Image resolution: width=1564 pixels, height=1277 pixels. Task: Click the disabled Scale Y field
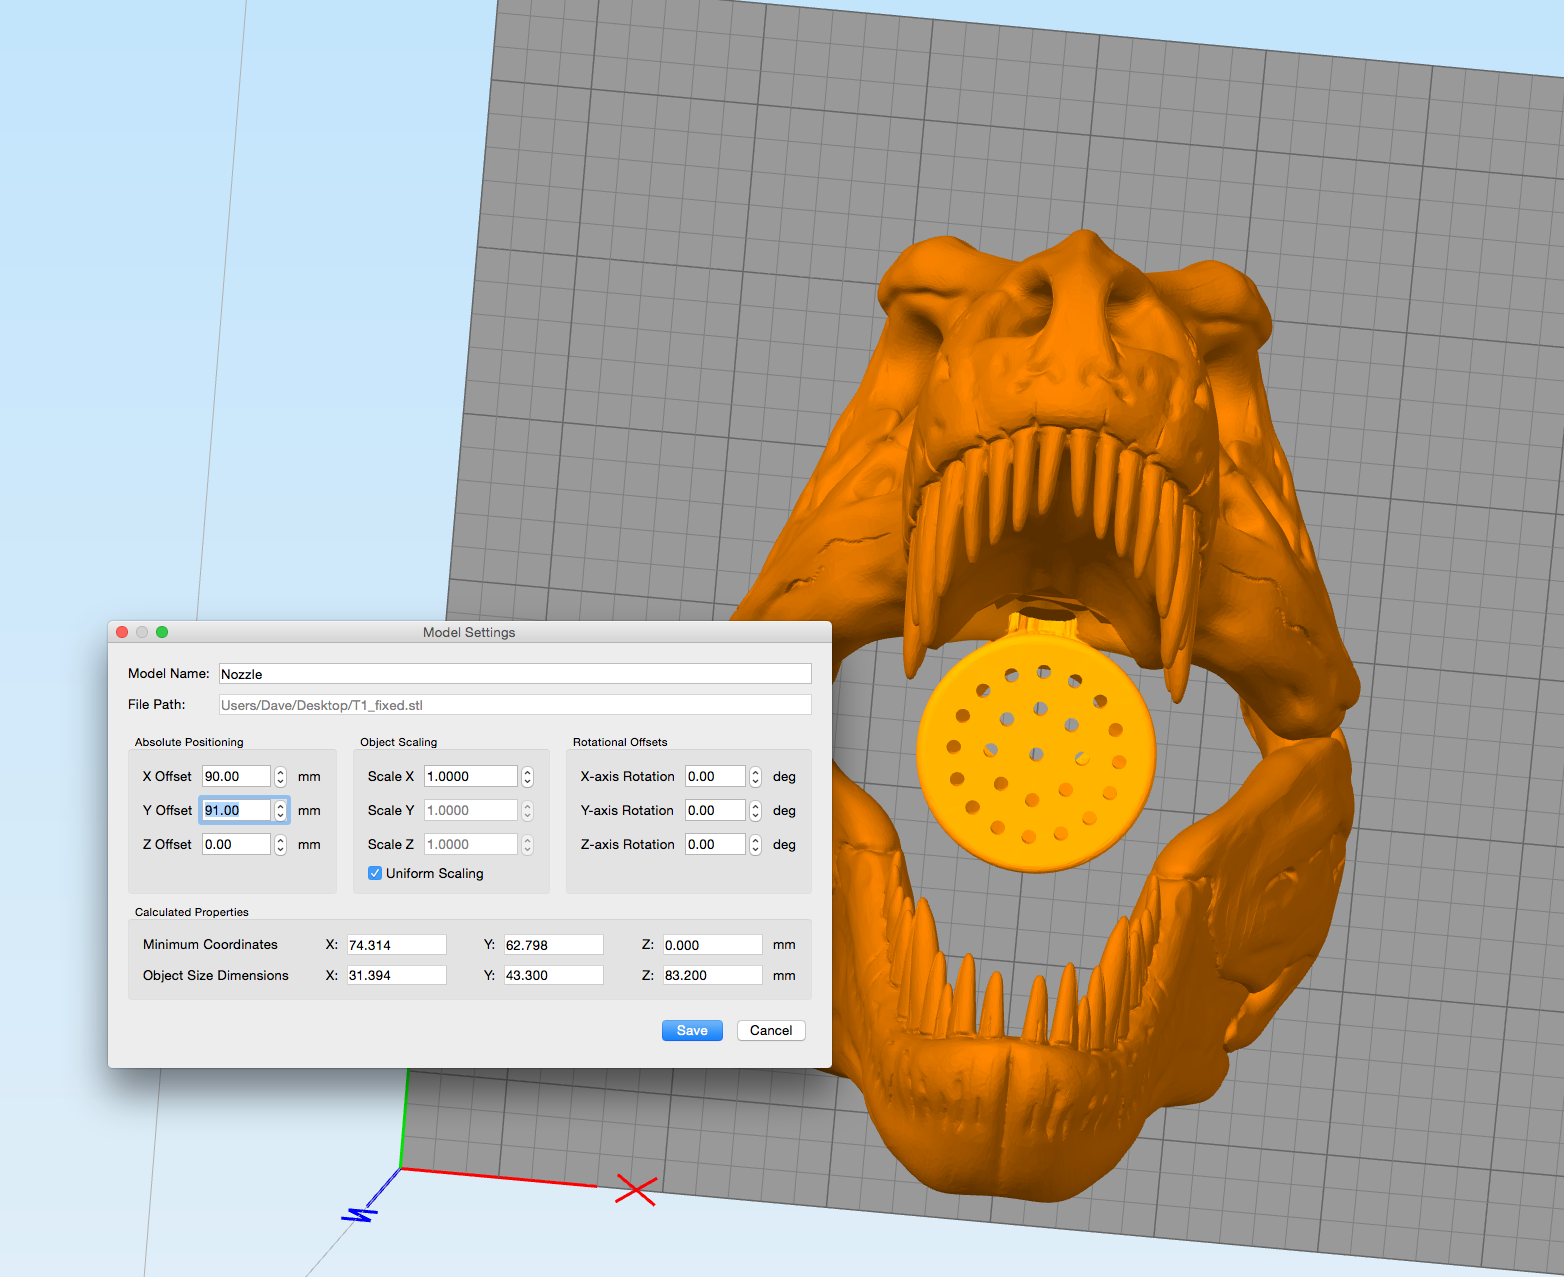[471, 810]
